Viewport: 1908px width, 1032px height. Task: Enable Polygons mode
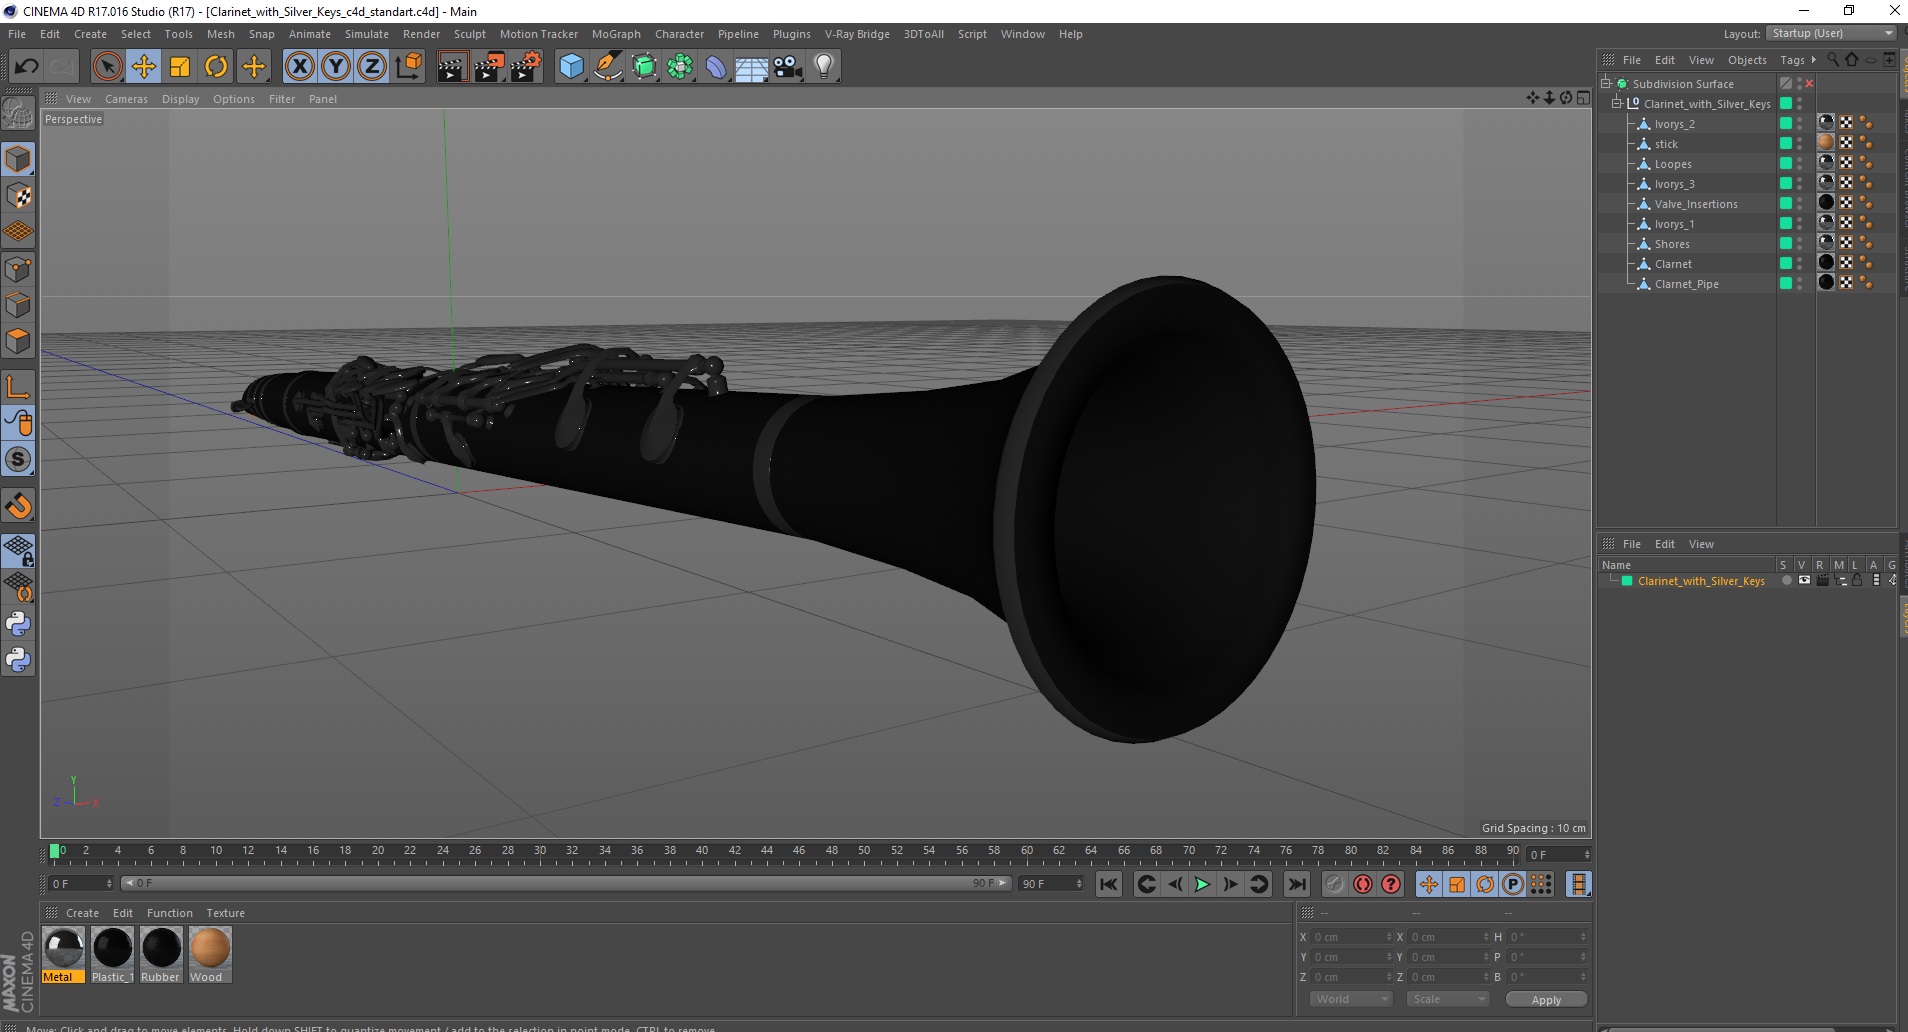click(x=18, y=341)
